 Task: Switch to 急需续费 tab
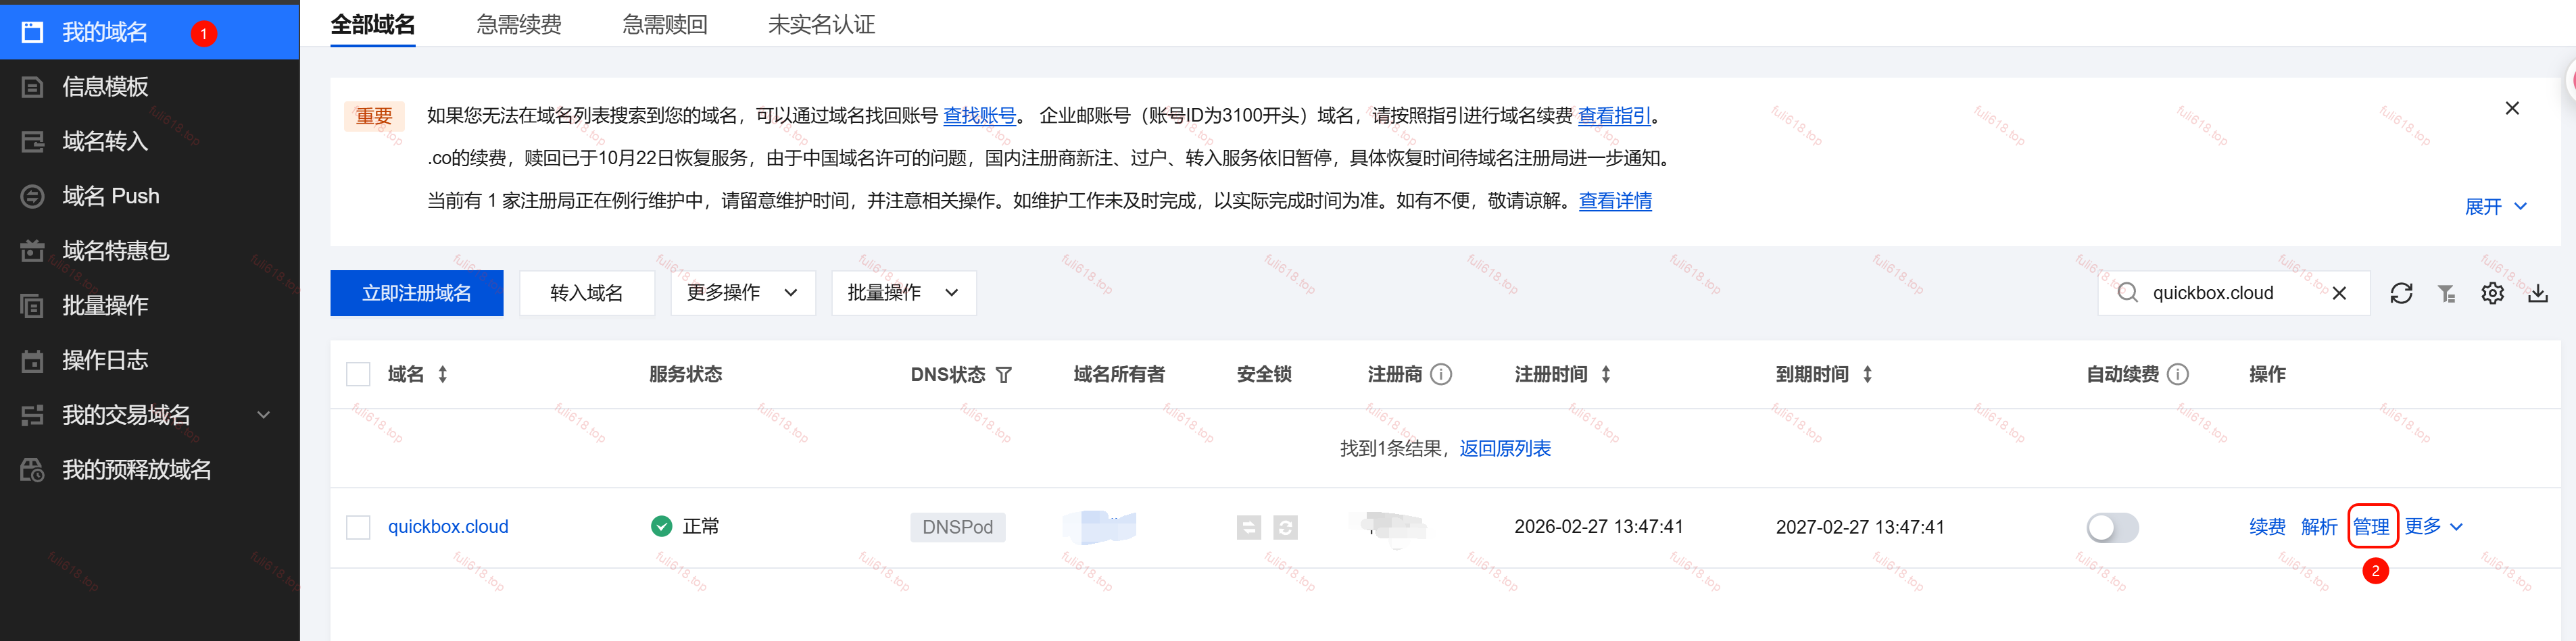pyautogui.click(x=519, y=24)
